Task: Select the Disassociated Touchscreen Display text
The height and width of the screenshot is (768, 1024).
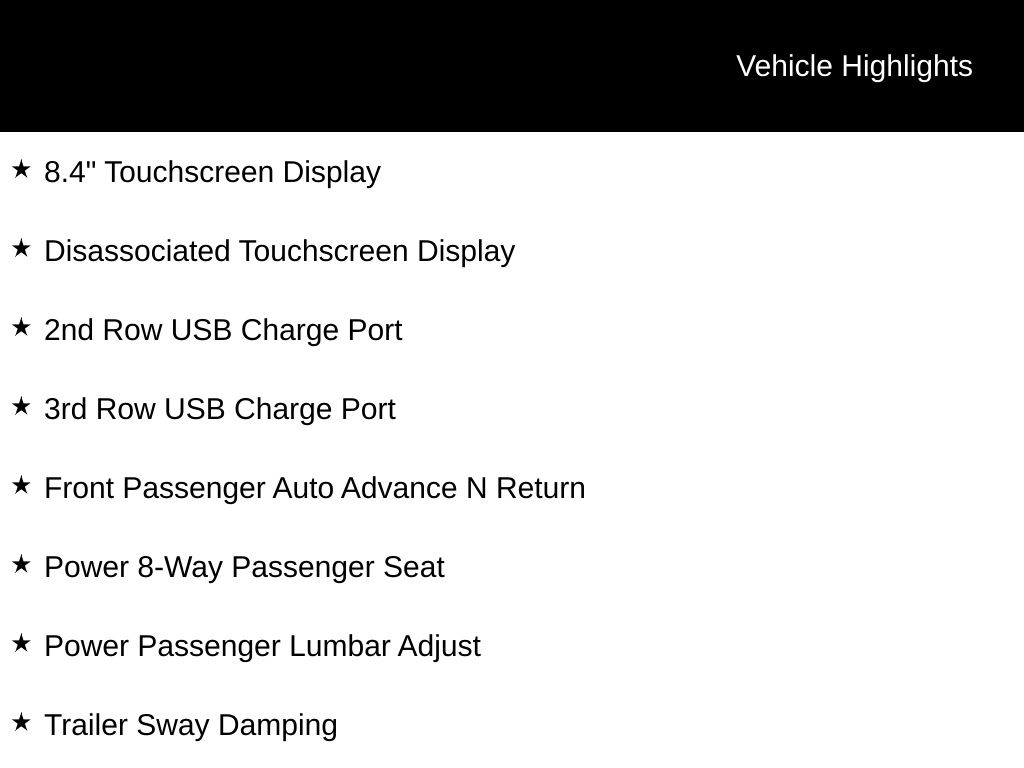Action: pyautogui.click(x=280, y=252)
